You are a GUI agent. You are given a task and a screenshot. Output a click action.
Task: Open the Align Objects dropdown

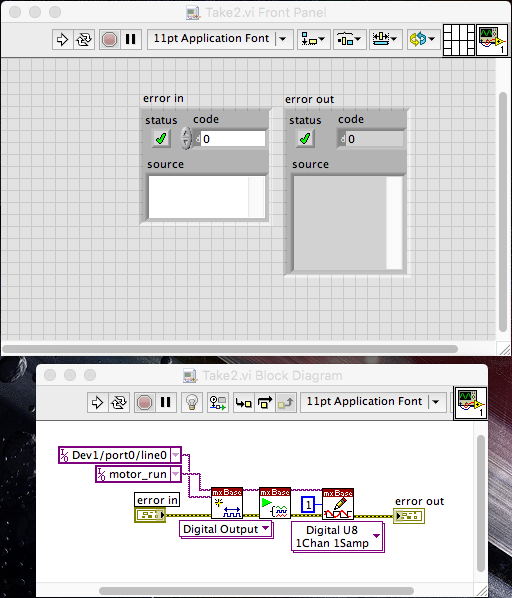[314, 39]
